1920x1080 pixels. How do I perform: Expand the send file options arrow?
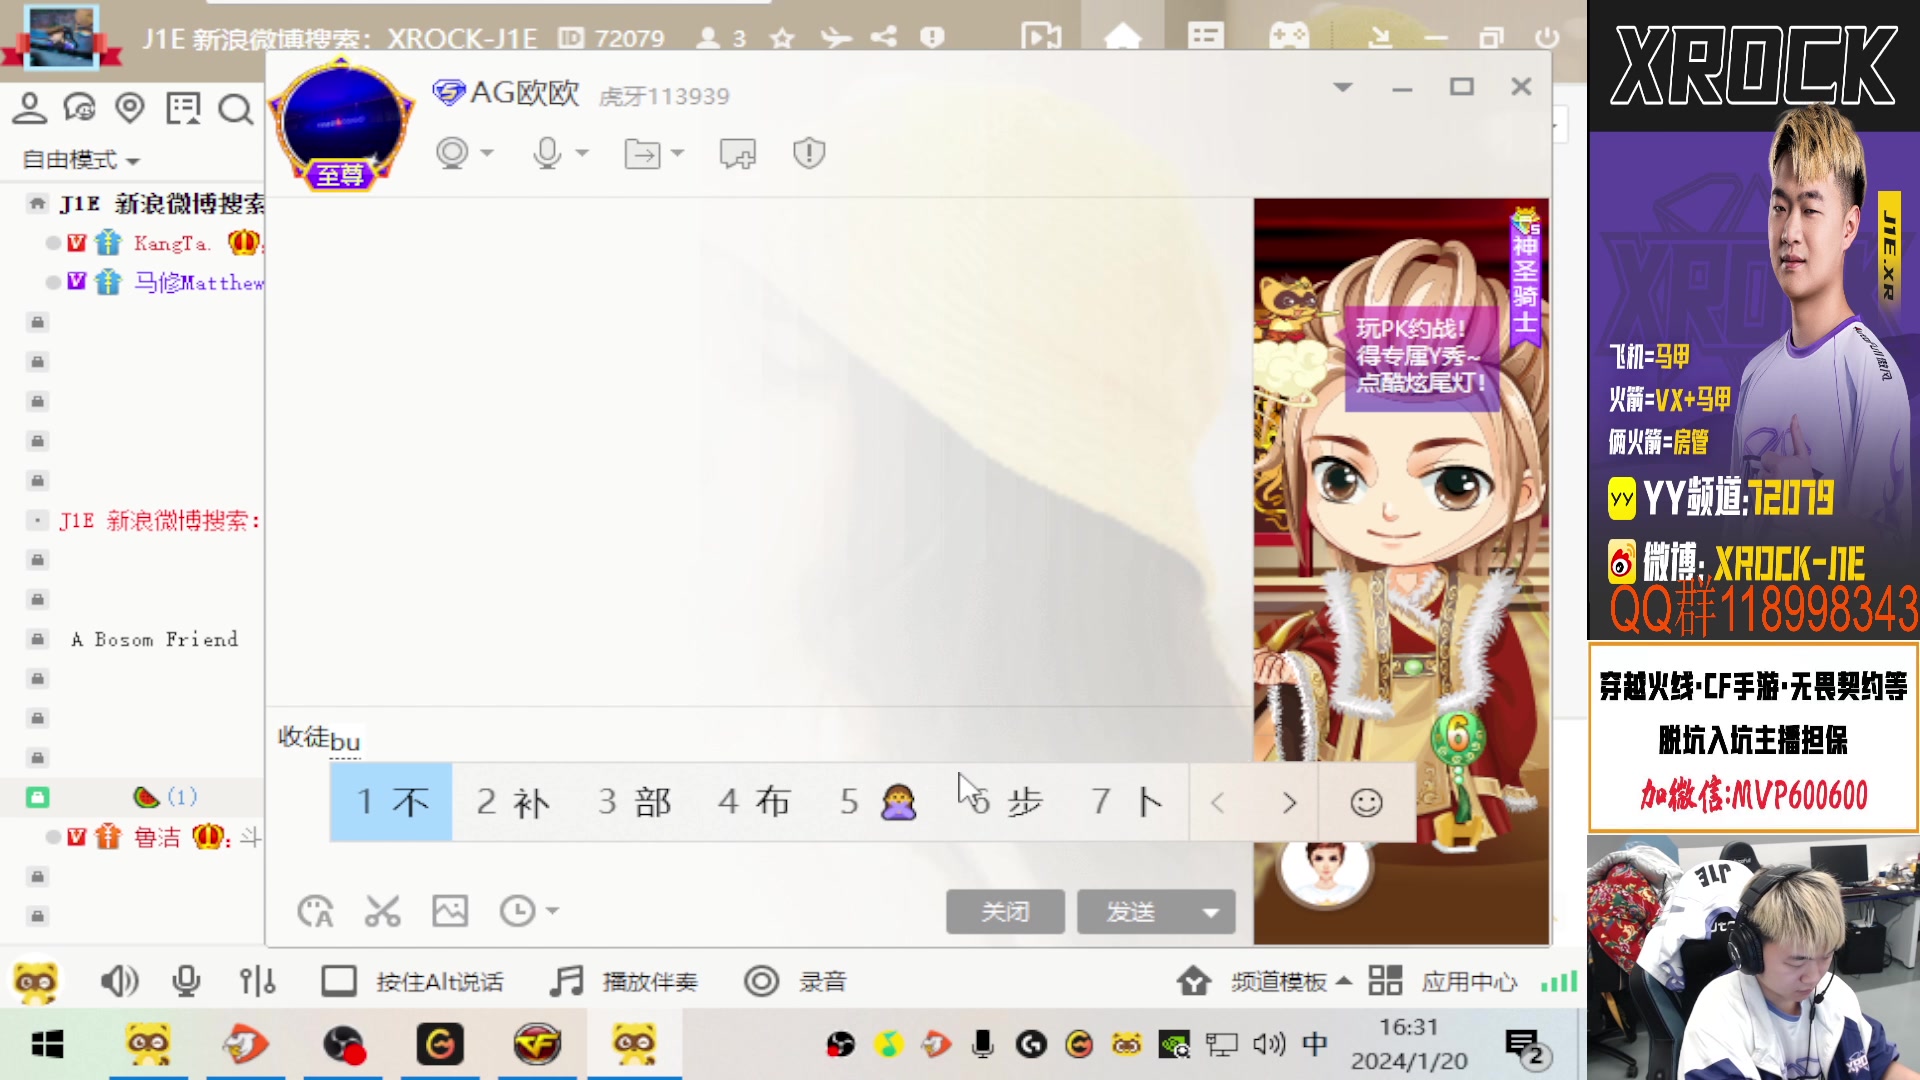(677, 153)
